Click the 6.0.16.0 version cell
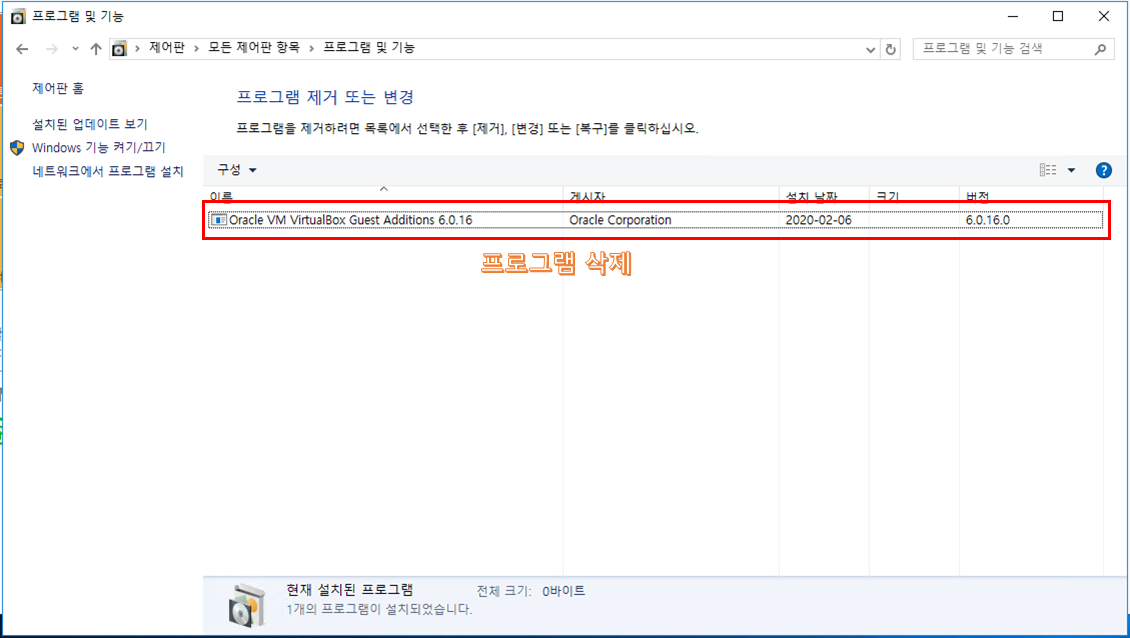Screen dimensions: 1130x638 point(987,220)
